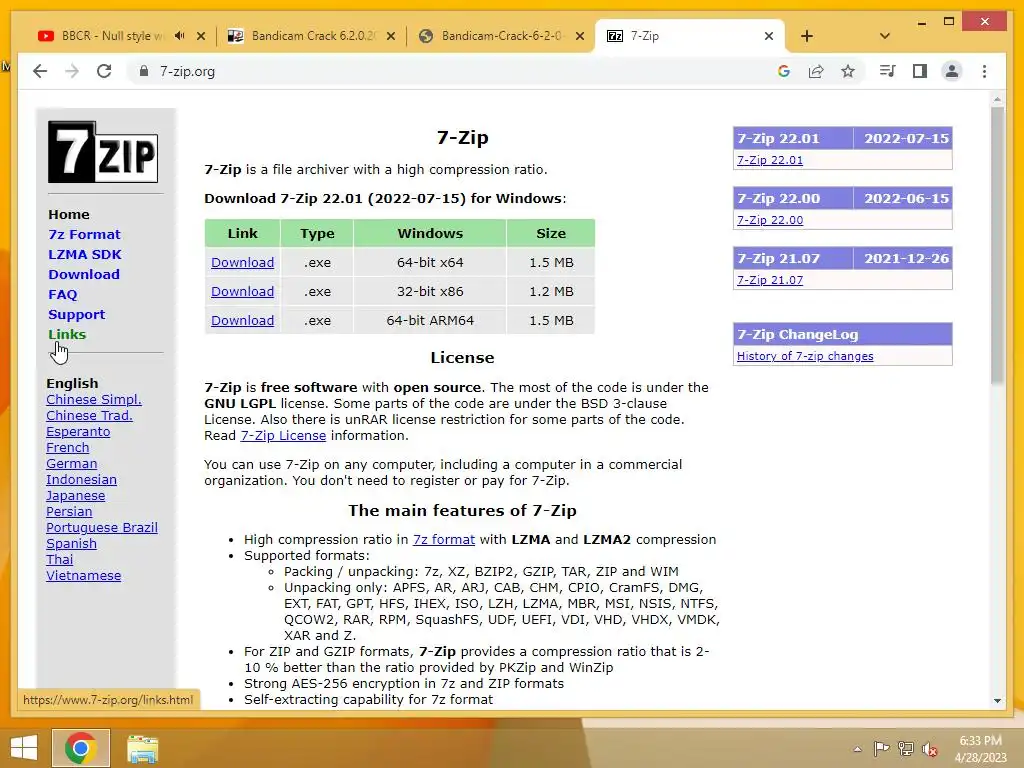Switch language to Esperanto
This screenshot has width=1024, height=768.
coord(78,432)
